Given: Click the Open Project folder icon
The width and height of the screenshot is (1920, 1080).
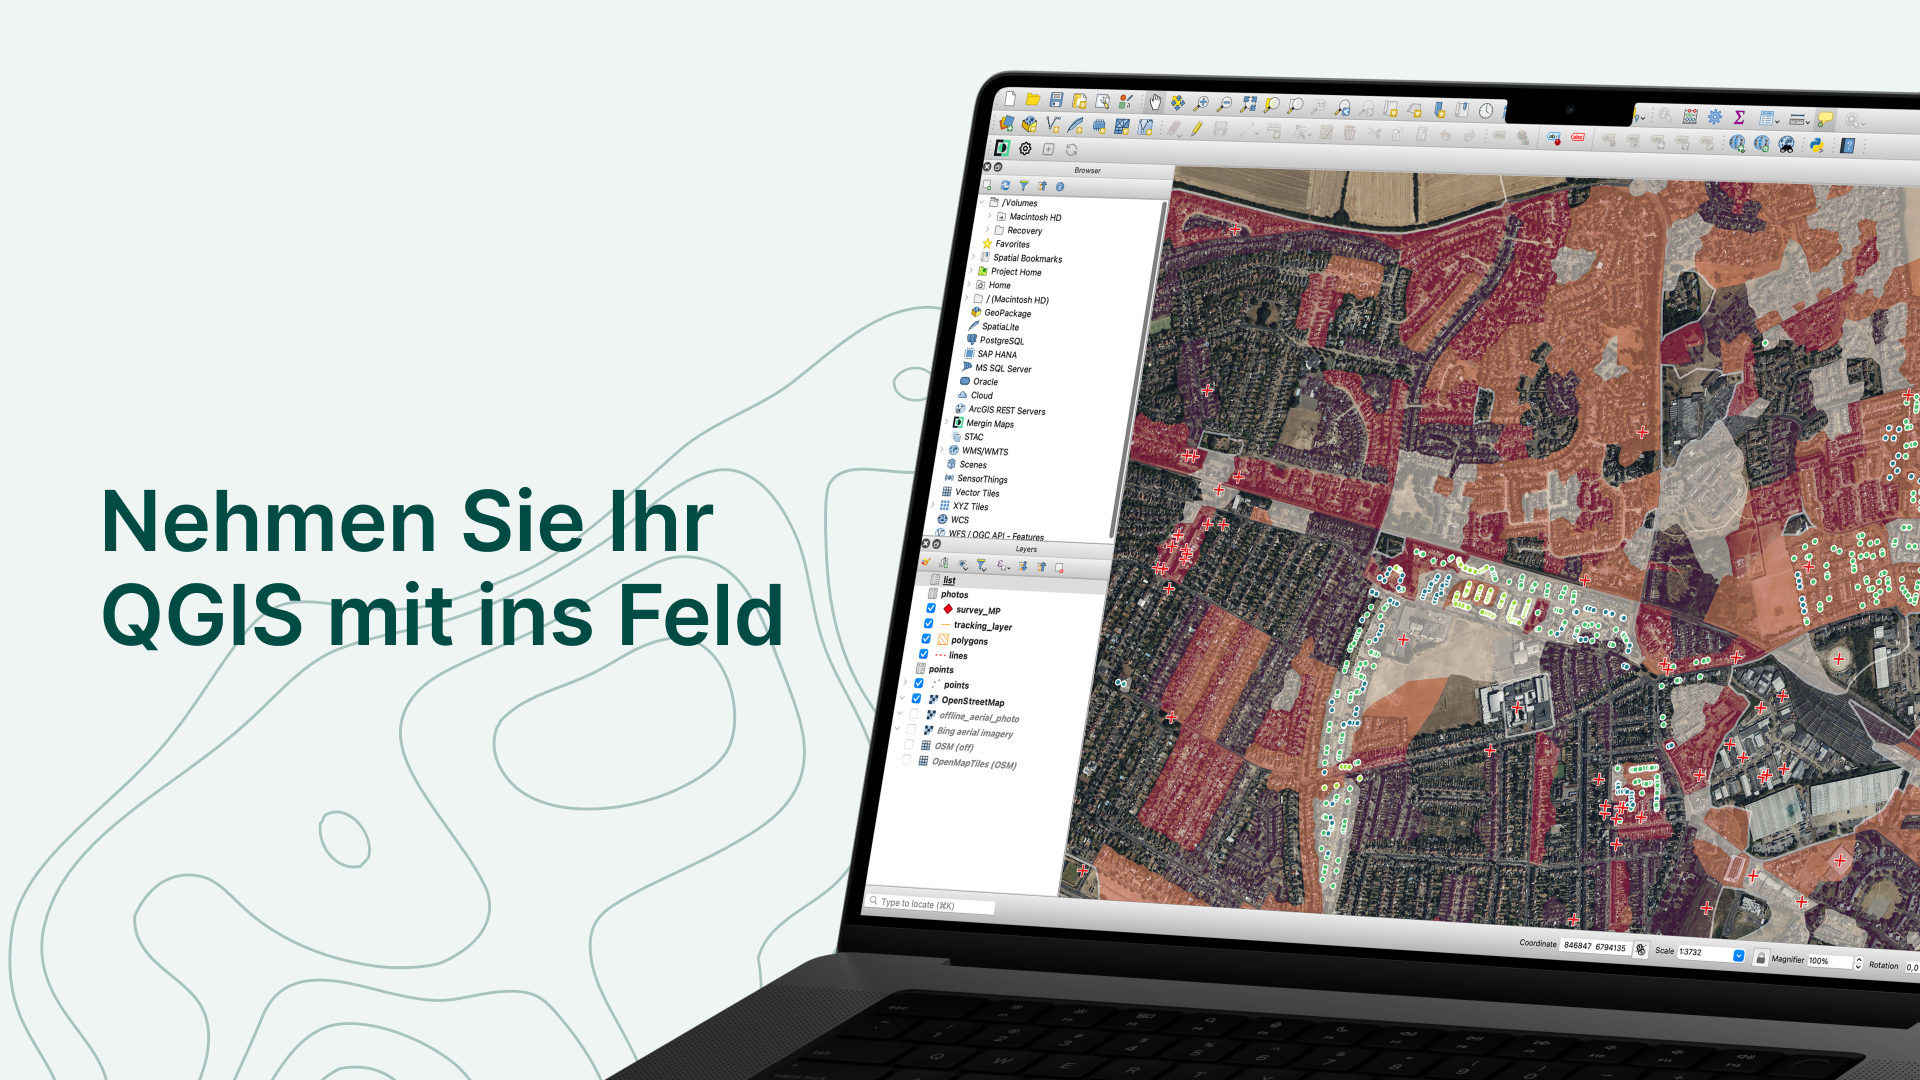Looking at the screenshot, I should [1033, 99].
